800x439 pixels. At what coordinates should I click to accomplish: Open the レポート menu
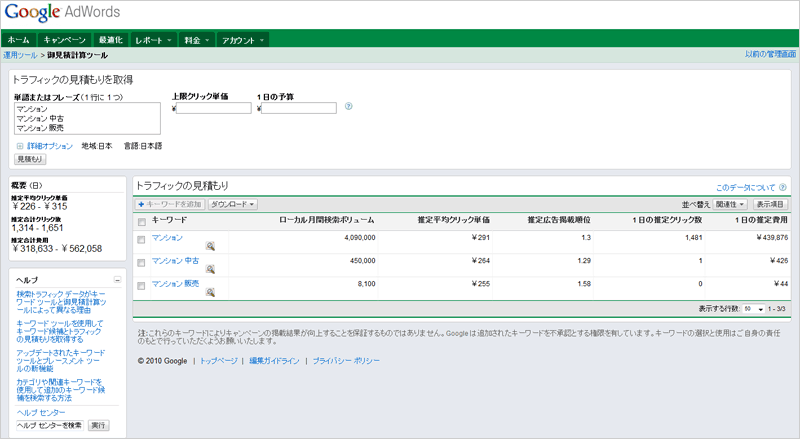point(153,40)
